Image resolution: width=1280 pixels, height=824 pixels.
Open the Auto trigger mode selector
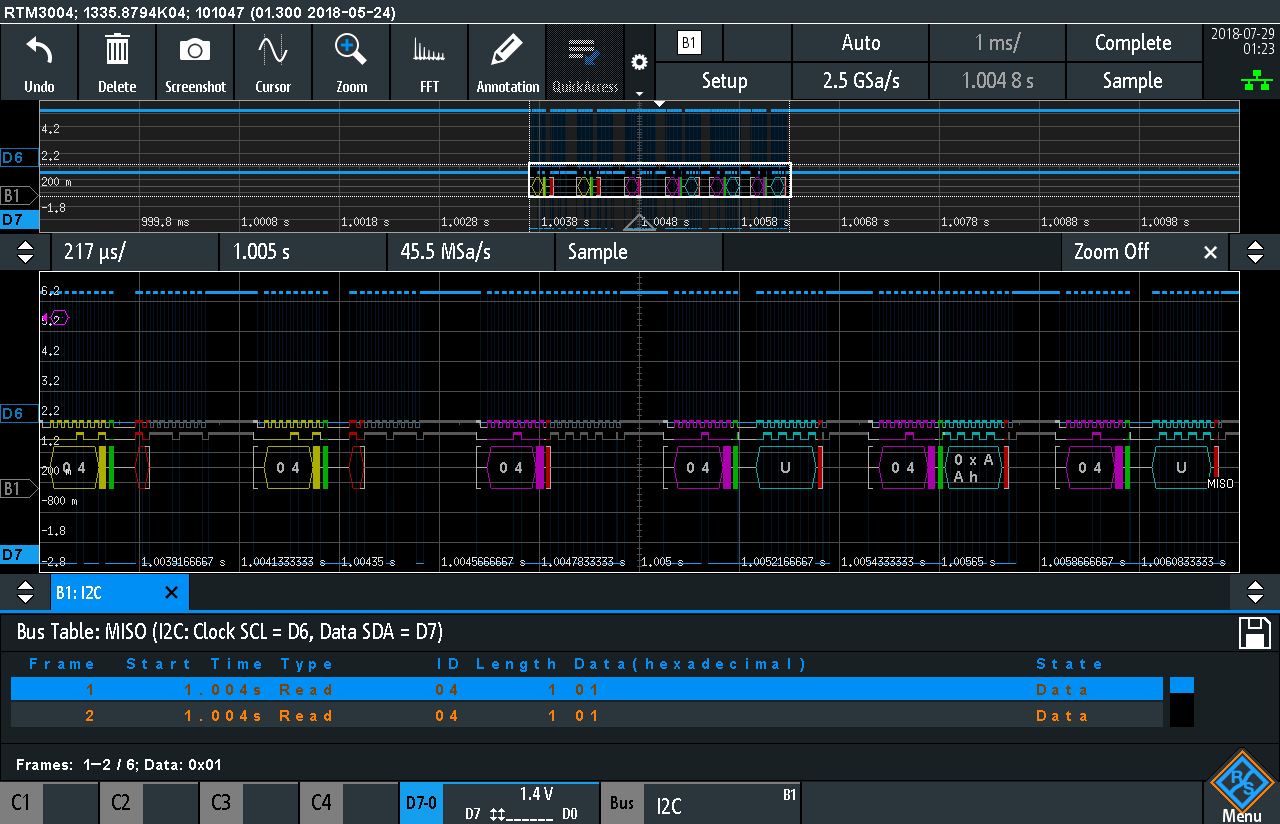pos(860,43)
